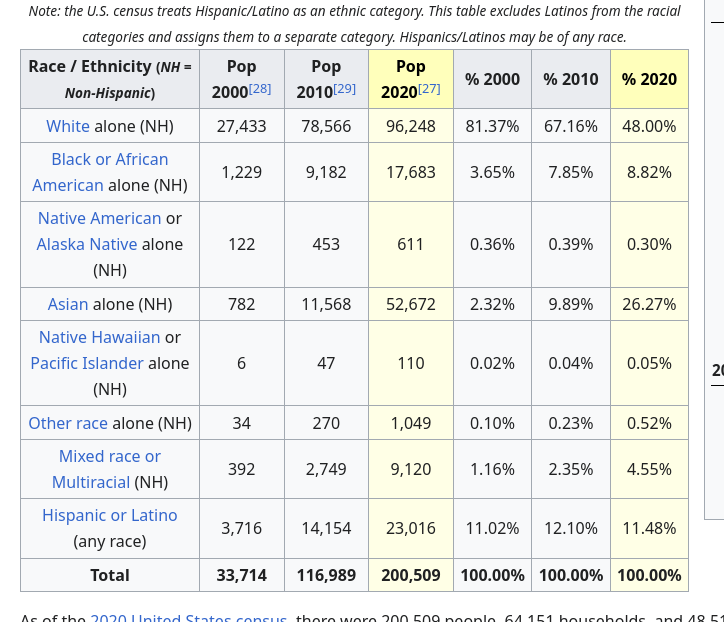
Task: Click the 0.52% cell
Action: [649, 423]
